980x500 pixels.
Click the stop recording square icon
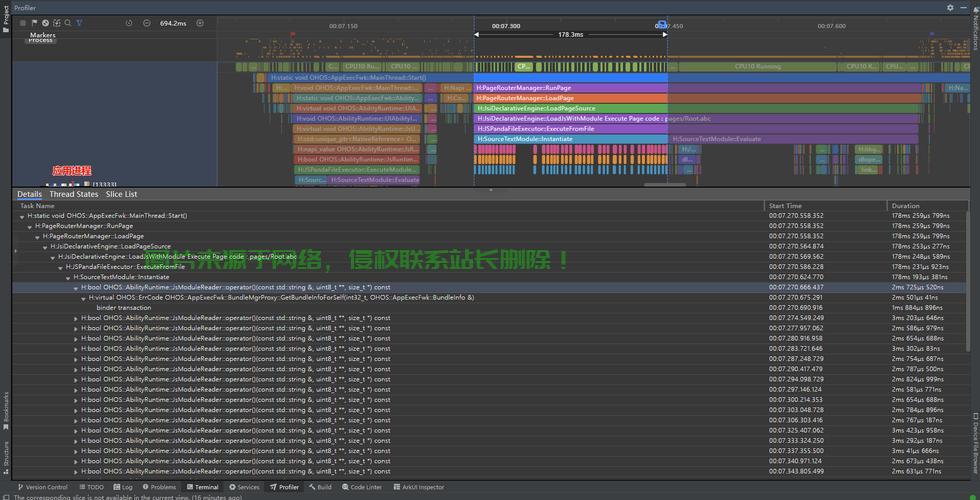point(23,23)
